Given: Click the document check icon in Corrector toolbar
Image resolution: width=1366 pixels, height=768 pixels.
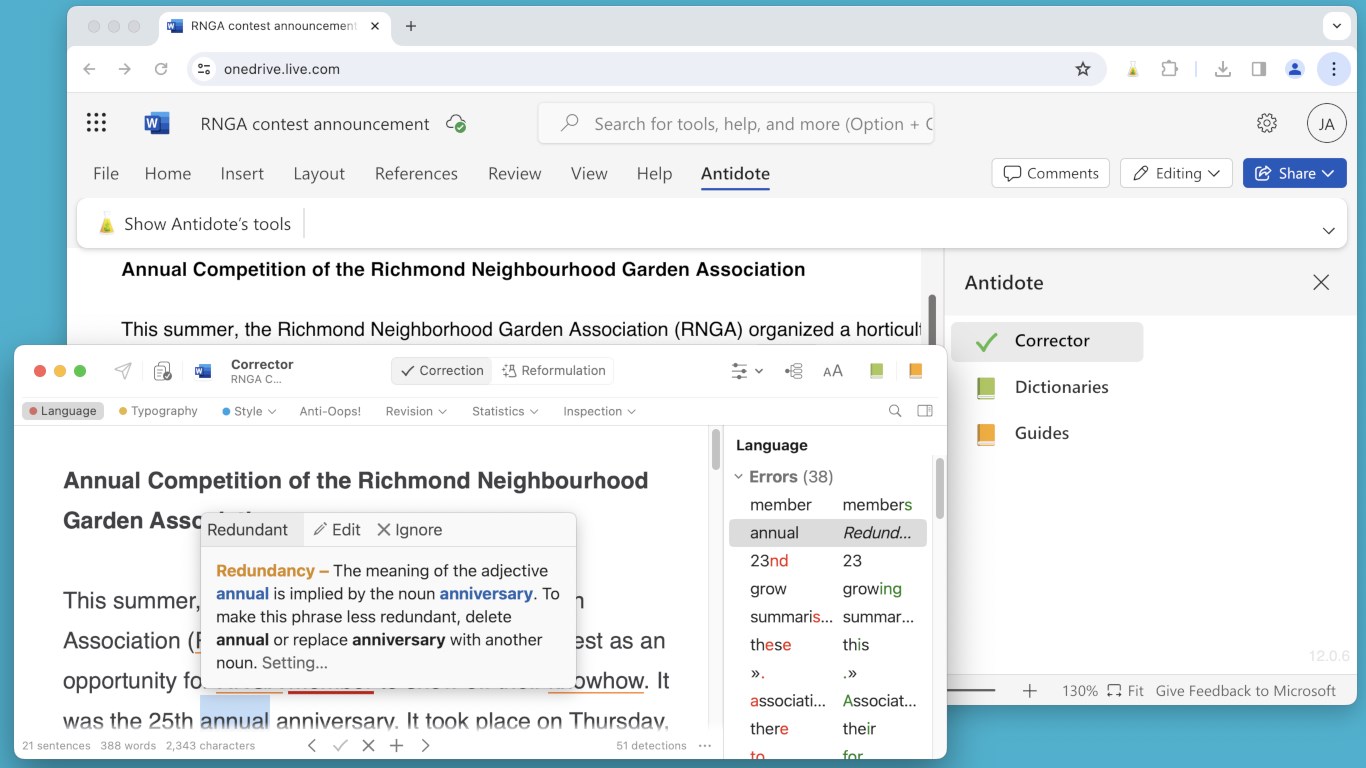Looking at the screenshot, I should pyautogui.click(x=162, y=371).
